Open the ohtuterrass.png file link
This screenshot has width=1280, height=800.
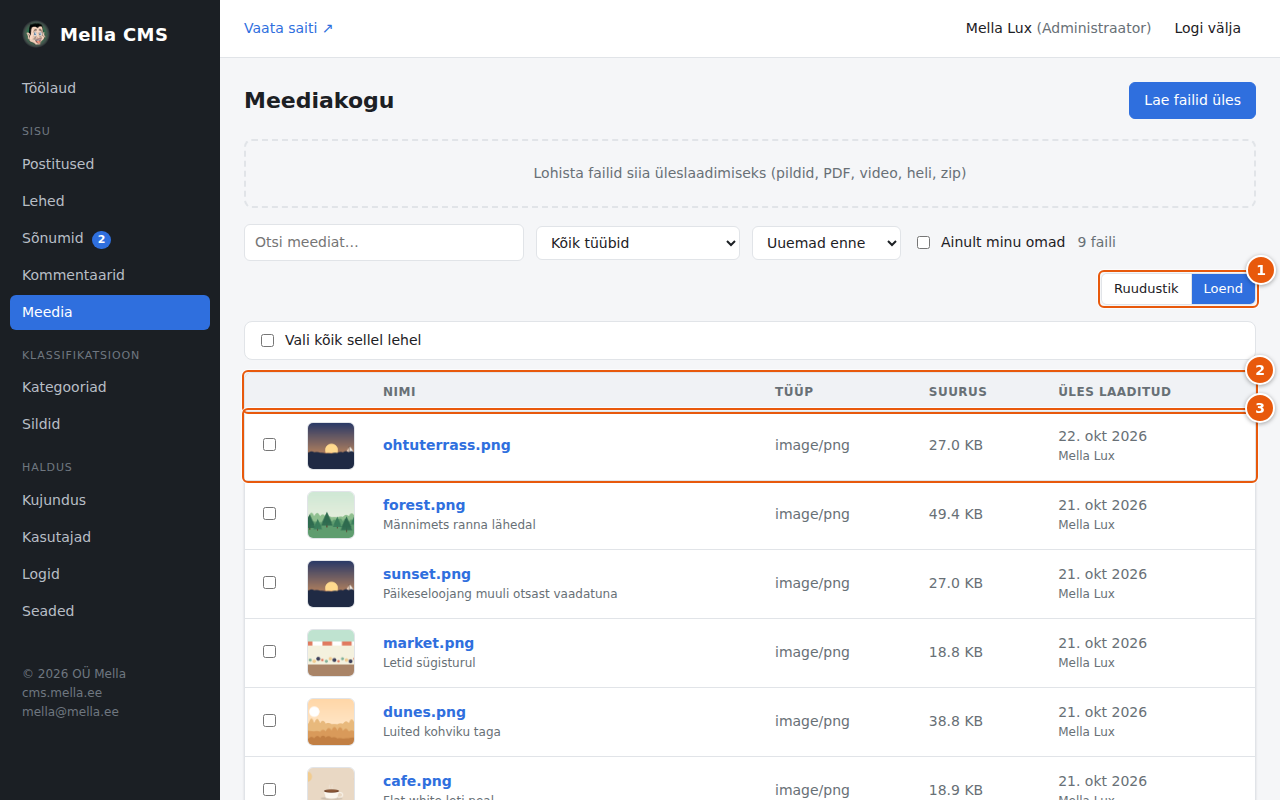pos(447,445)
